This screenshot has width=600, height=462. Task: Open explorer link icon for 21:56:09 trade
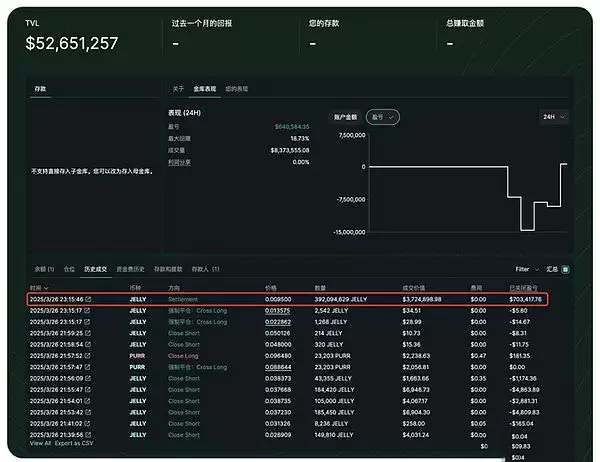pyautogui.click(x=88, y=378)
